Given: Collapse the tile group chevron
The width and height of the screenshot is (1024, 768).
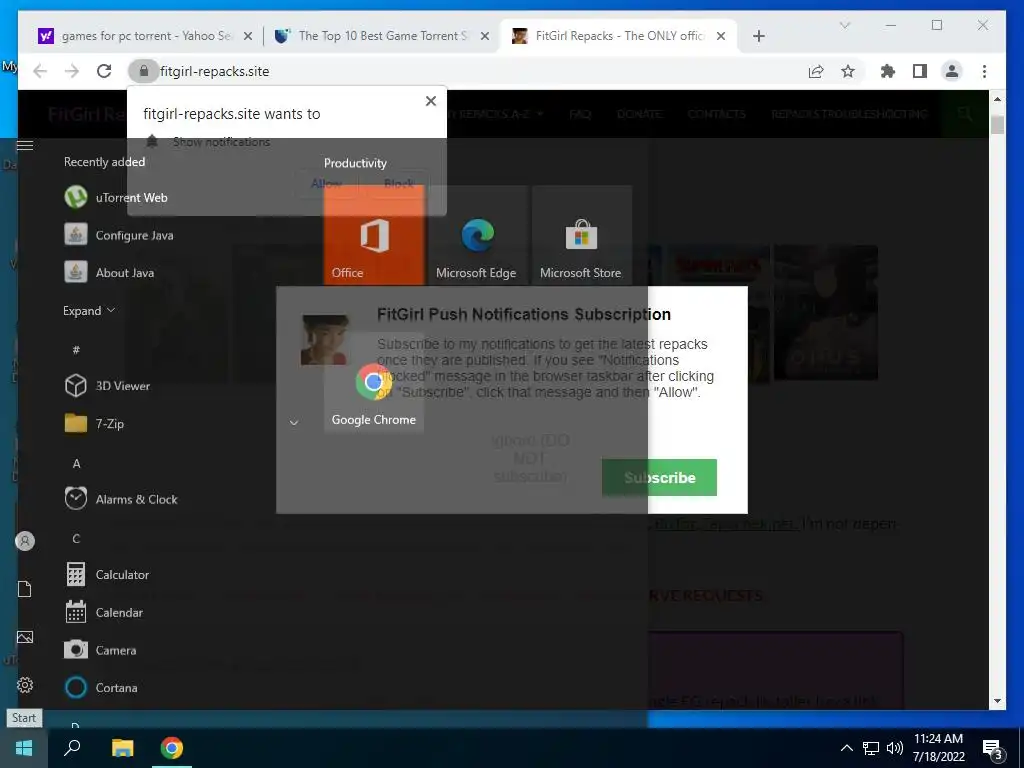Looking at the screenshot, I should pos(294,423).
